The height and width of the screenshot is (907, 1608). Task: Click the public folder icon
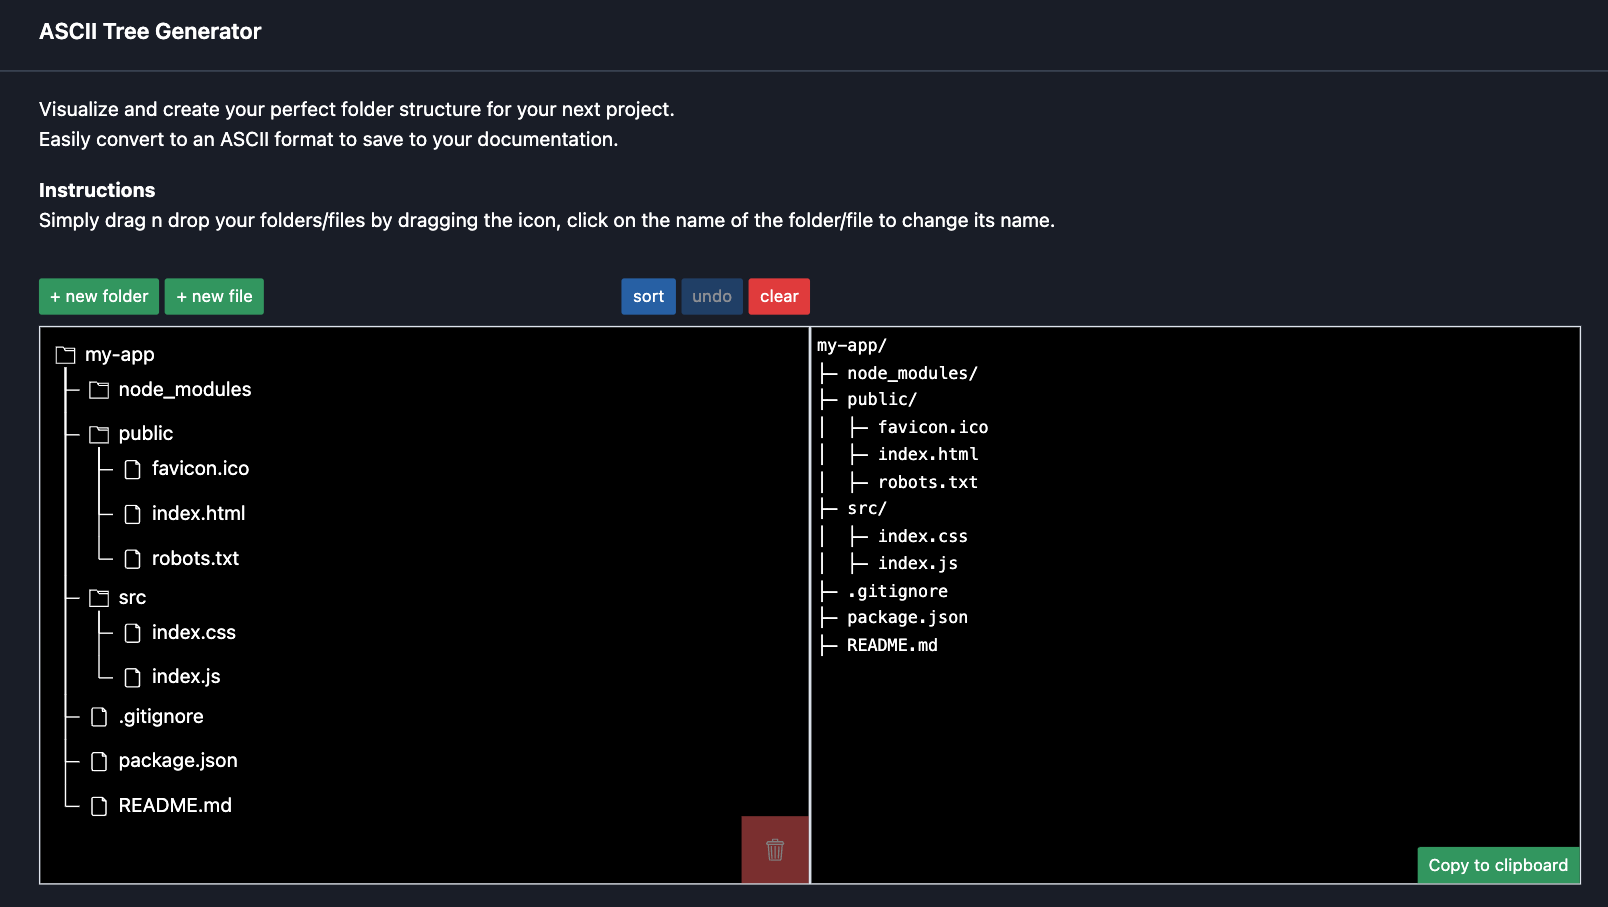coord(99,434)
